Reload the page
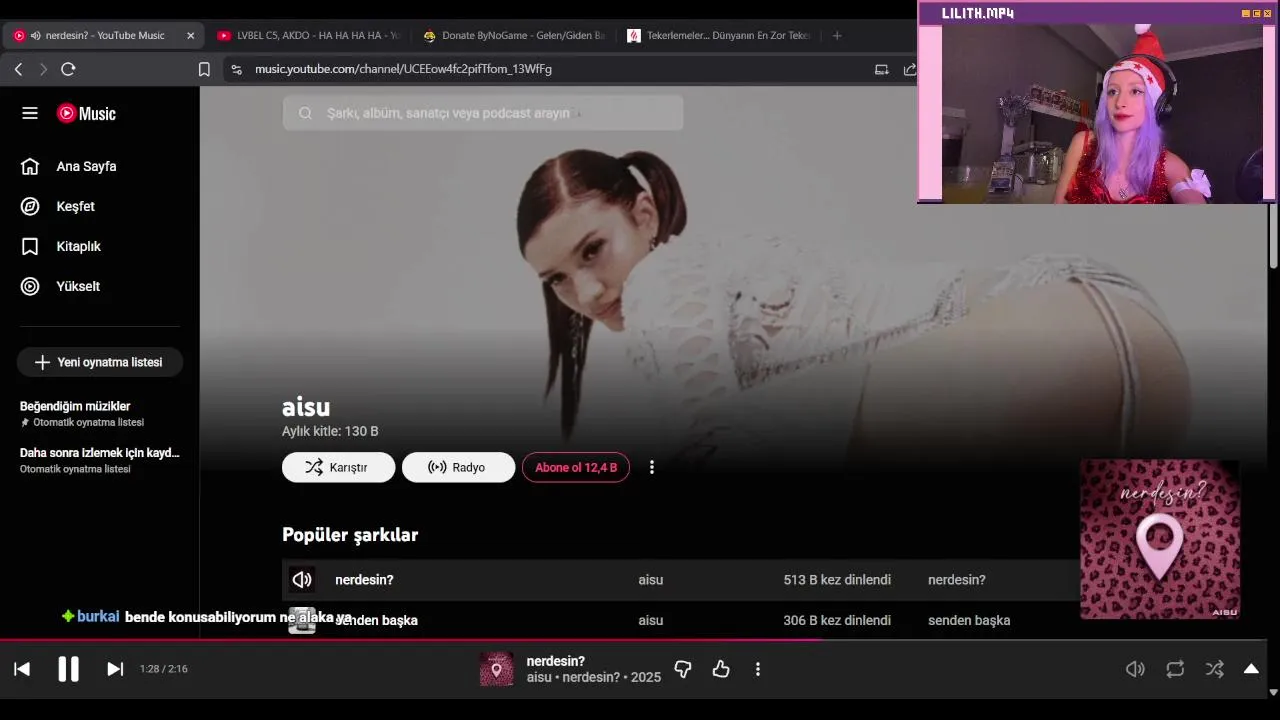The height and width of the screenshot is (720, 1280). tap(68, 69)
